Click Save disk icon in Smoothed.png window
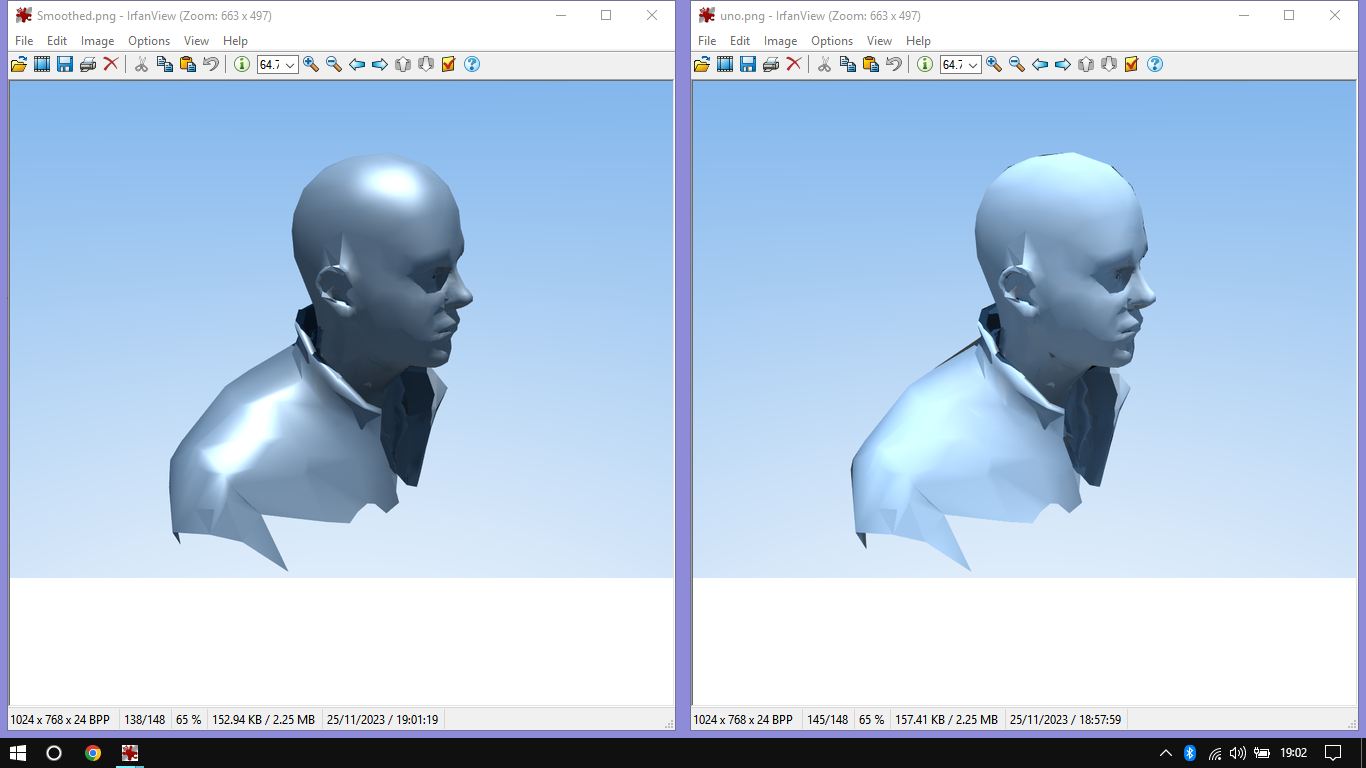1366x768 pixels. (65, 64)
